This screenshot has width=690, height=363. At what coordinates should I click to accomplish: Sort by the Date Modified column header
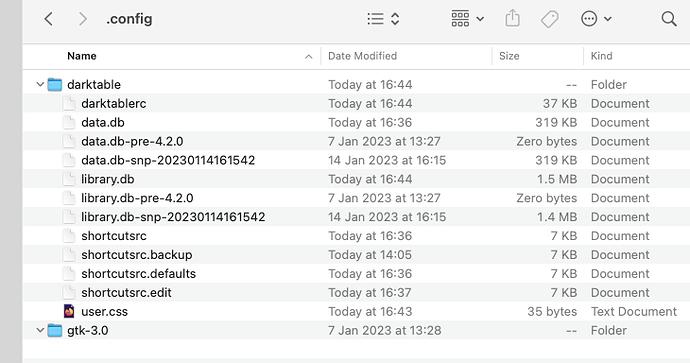pos(362,56)
